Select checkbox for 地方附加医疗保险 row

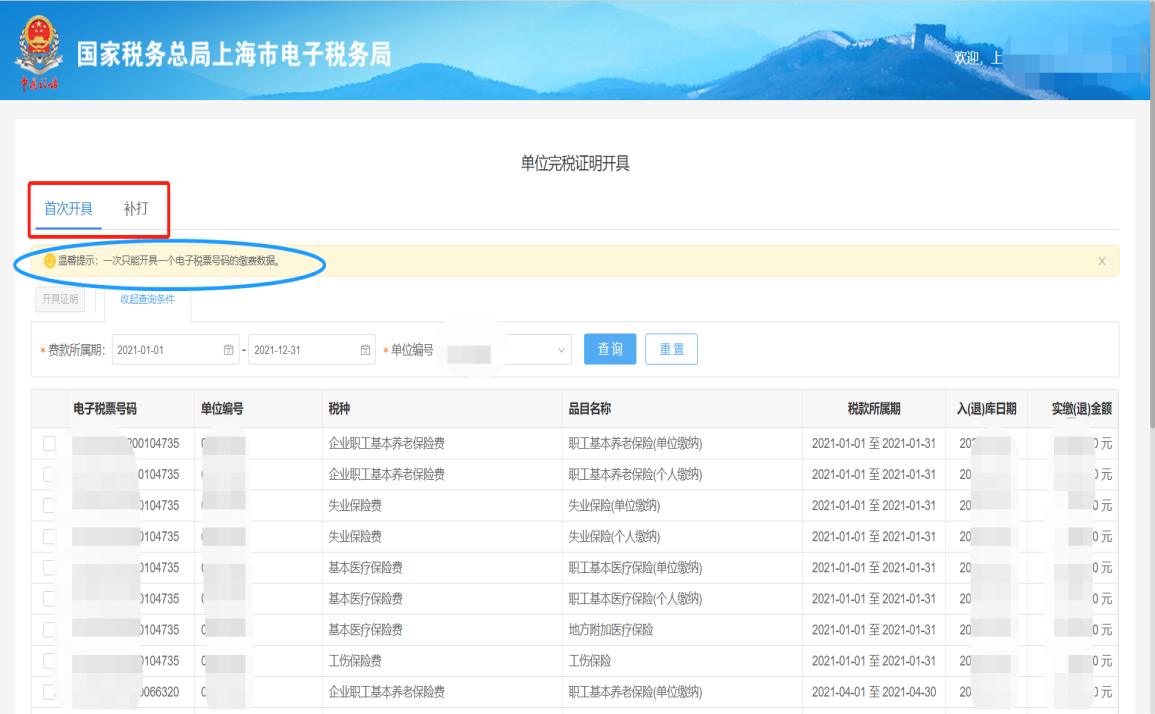point(49,630)
